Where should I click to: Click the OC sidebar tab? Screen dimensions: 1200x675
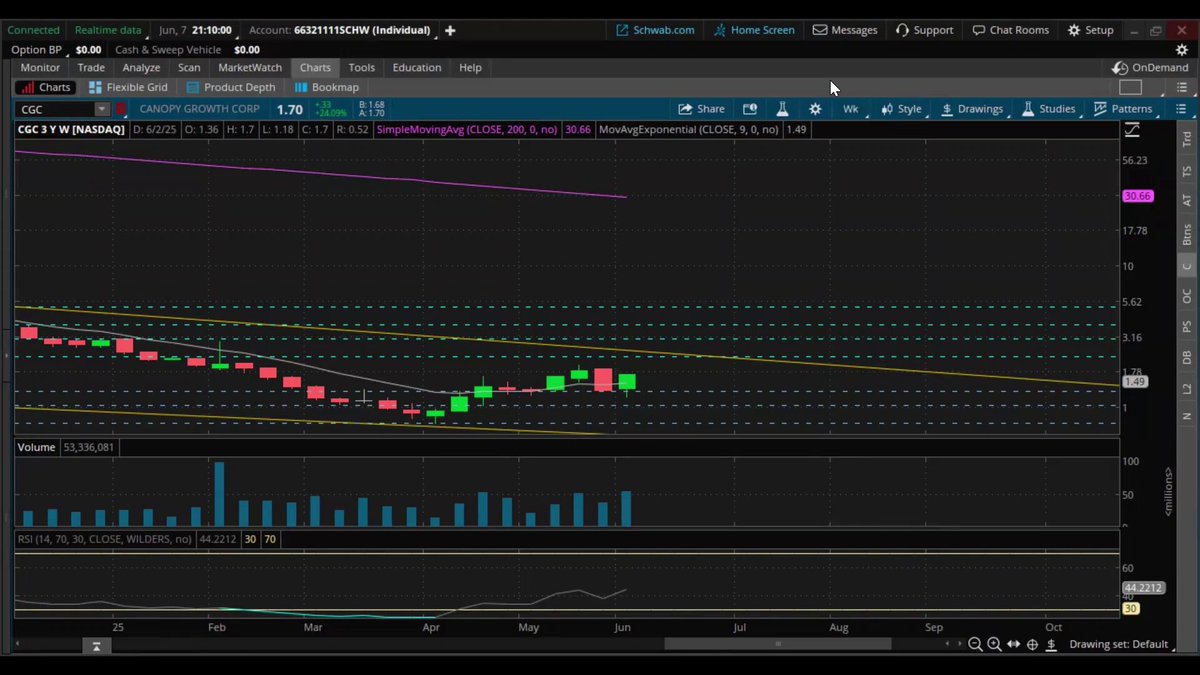point(1187,297)
